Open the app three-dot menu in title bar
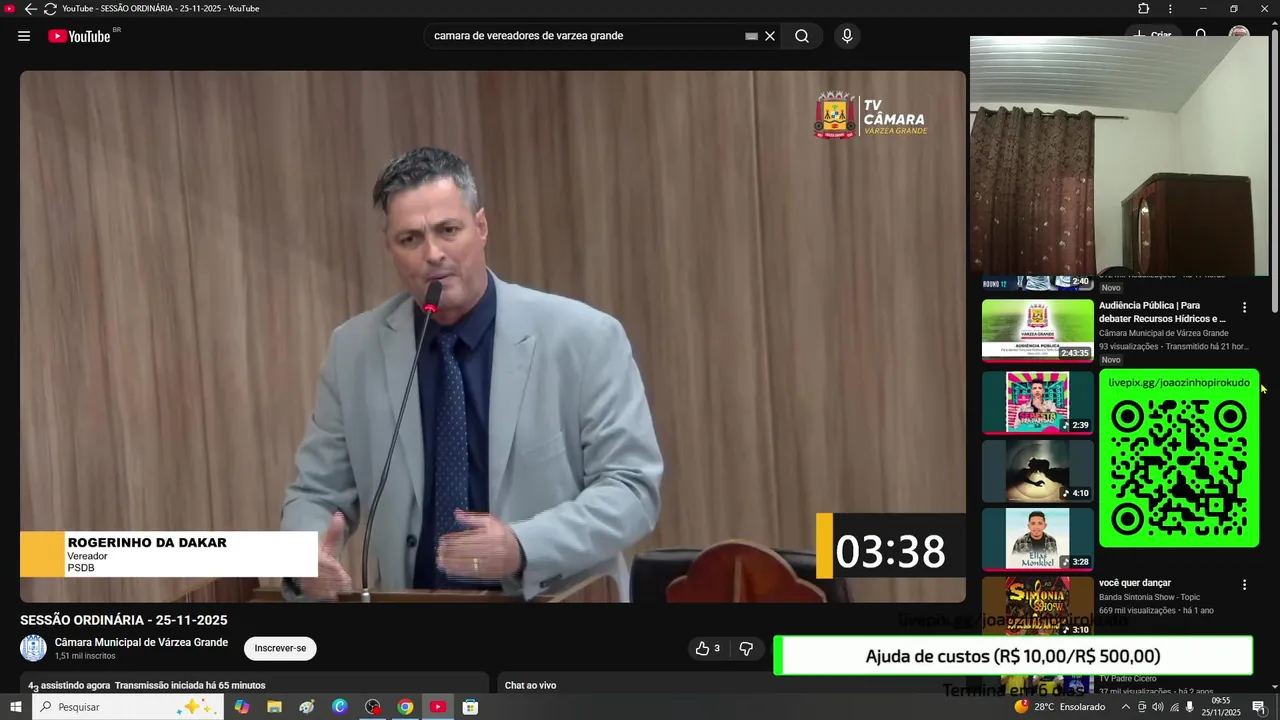 pyautogui.click(x=1170, y=9)
